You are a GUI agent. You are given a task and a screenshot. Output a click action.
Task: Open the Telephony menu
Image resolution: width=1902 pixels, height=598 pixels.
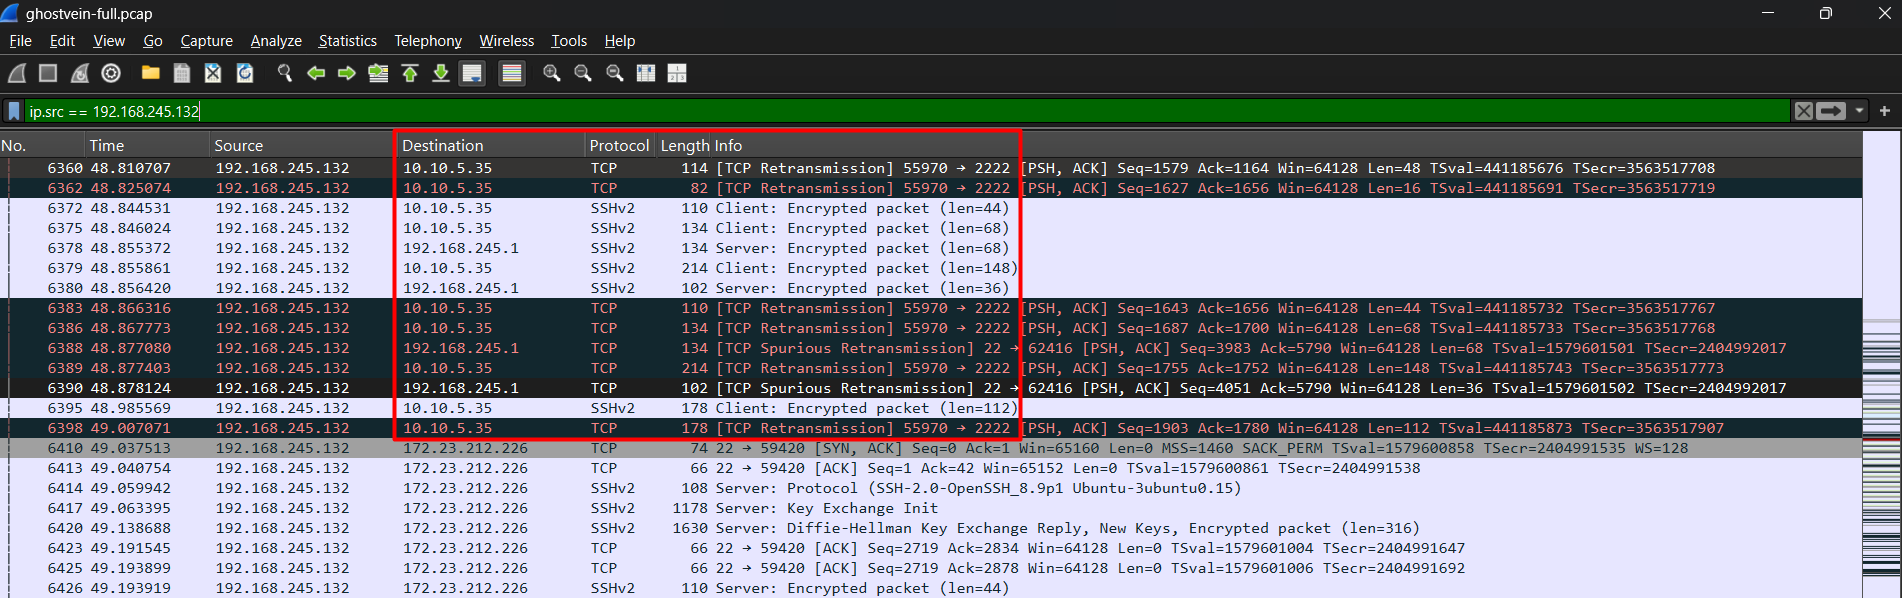pyautogui.click(x=428, y=41)
